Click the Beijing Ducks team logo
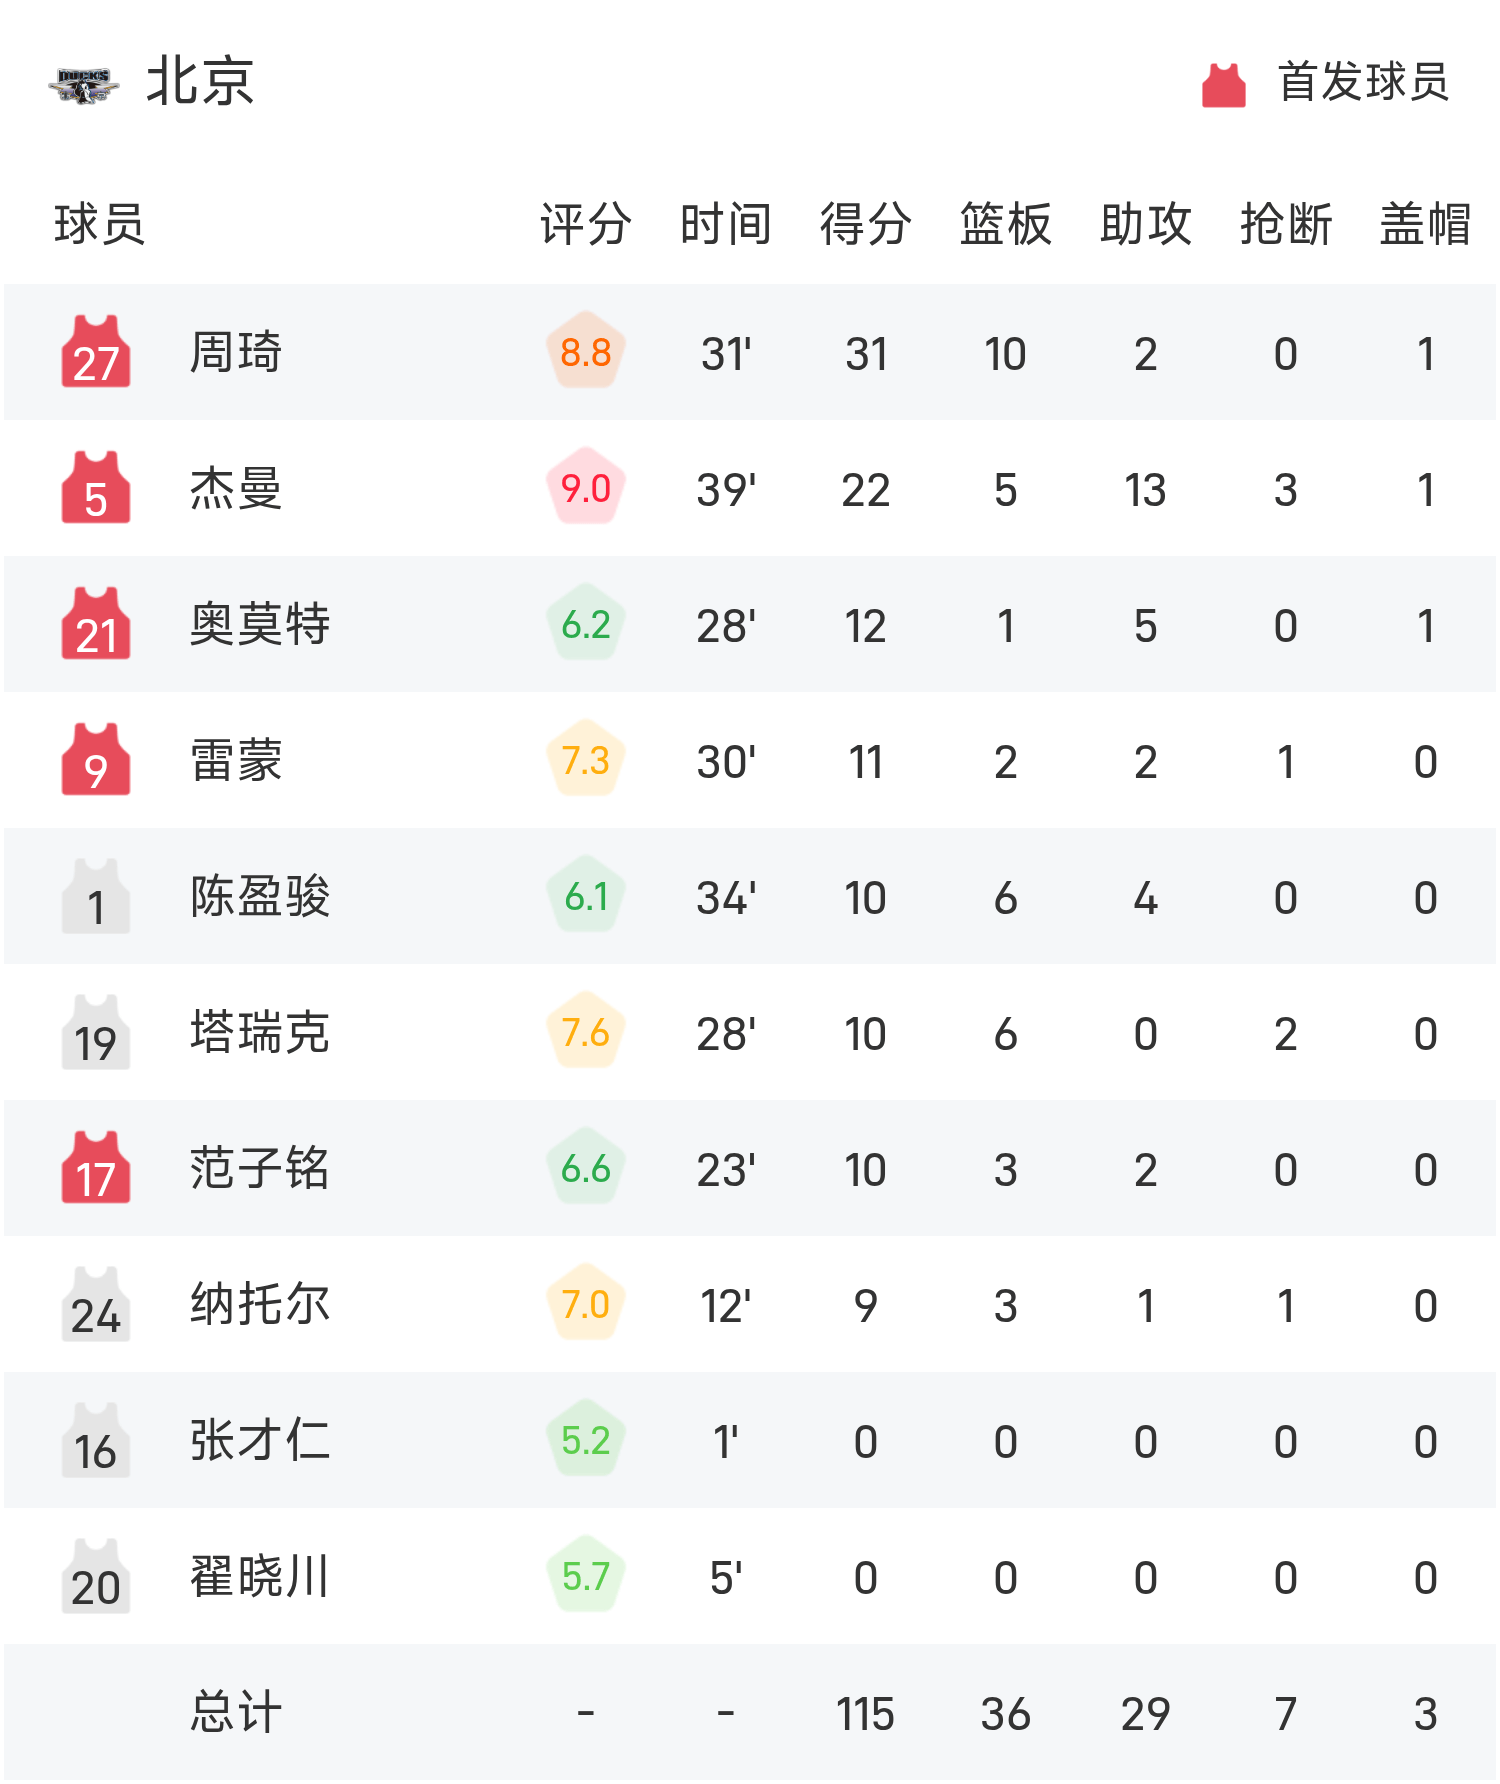The width and height of the screenshot is (1500, 1784). [x=84, y=85]
